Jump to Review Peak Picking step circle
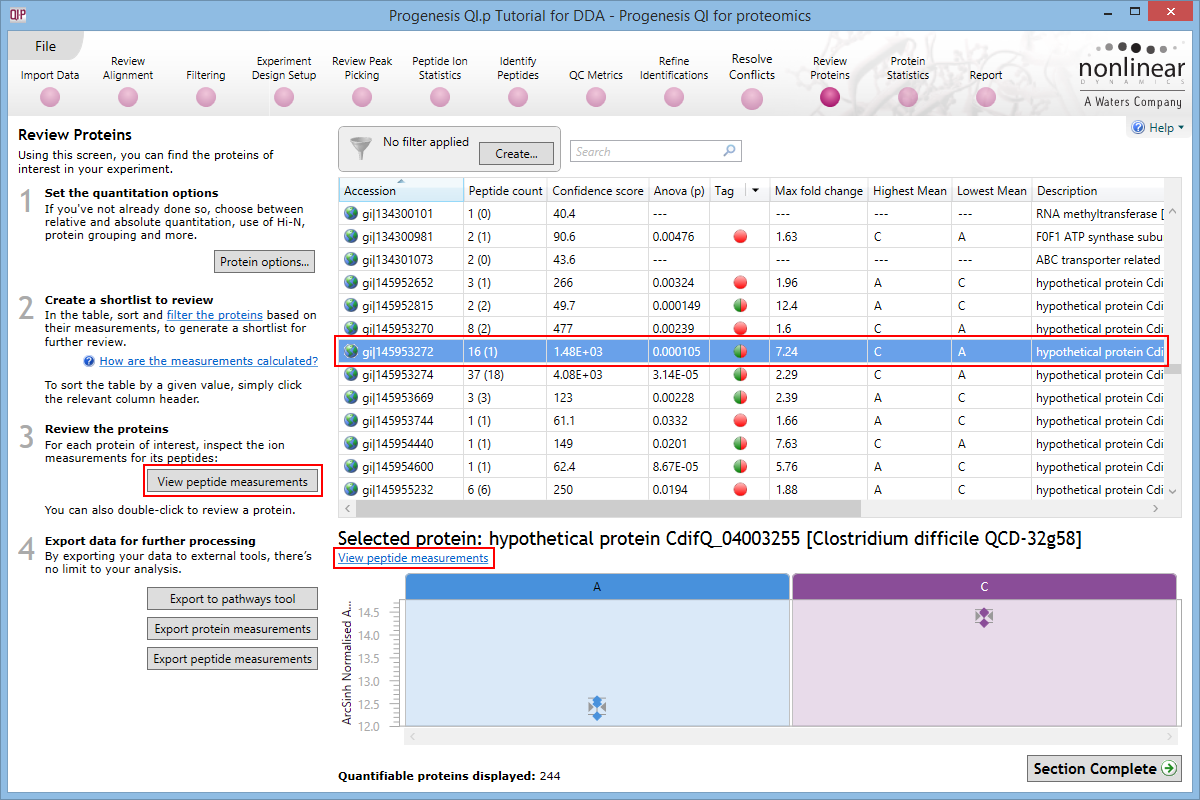 tap(362, 97)
